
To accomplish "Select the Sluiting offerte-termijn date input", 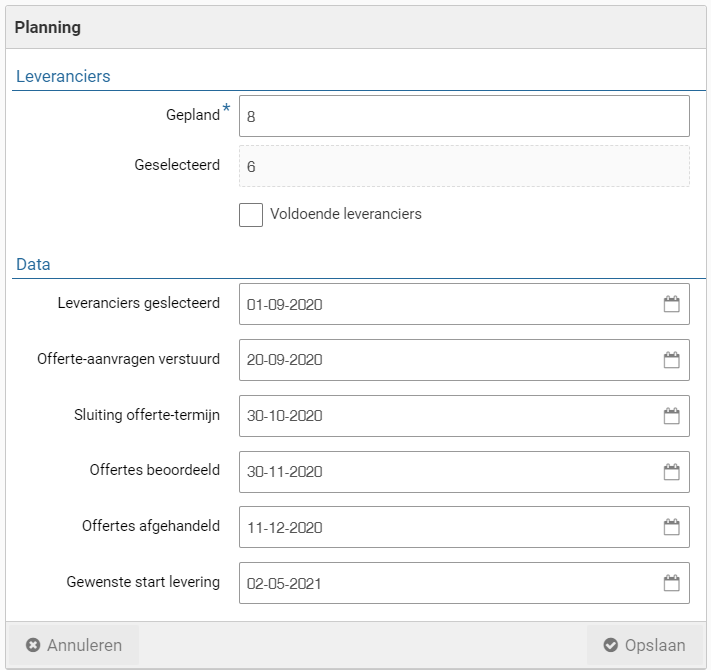I will tap(450, 416).
